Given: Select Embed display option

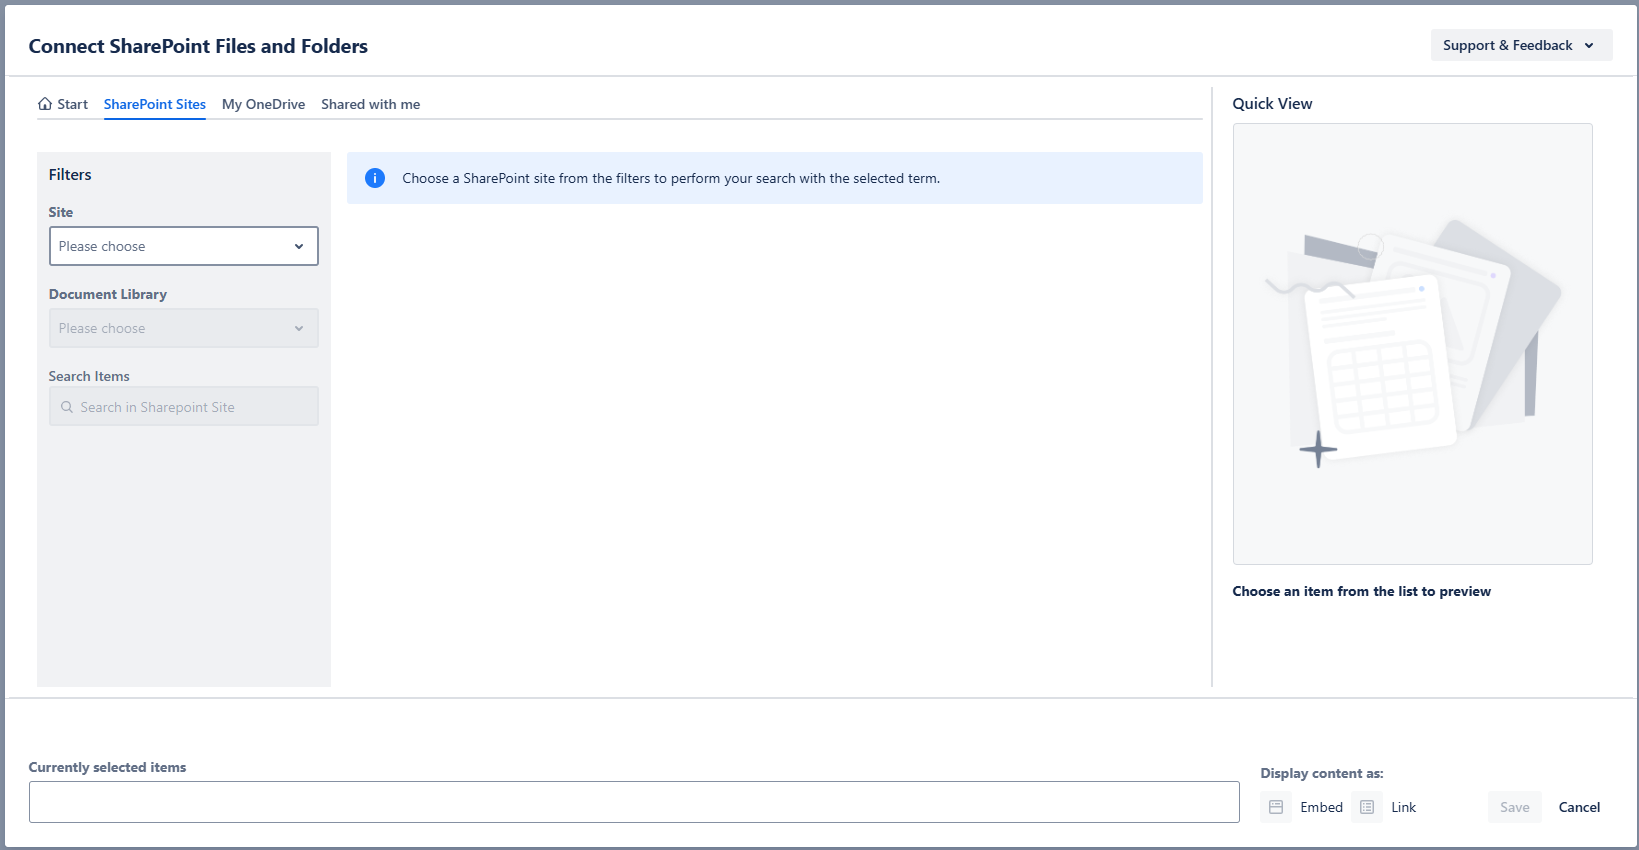Looking at the screenshot, I should 1321,807.
